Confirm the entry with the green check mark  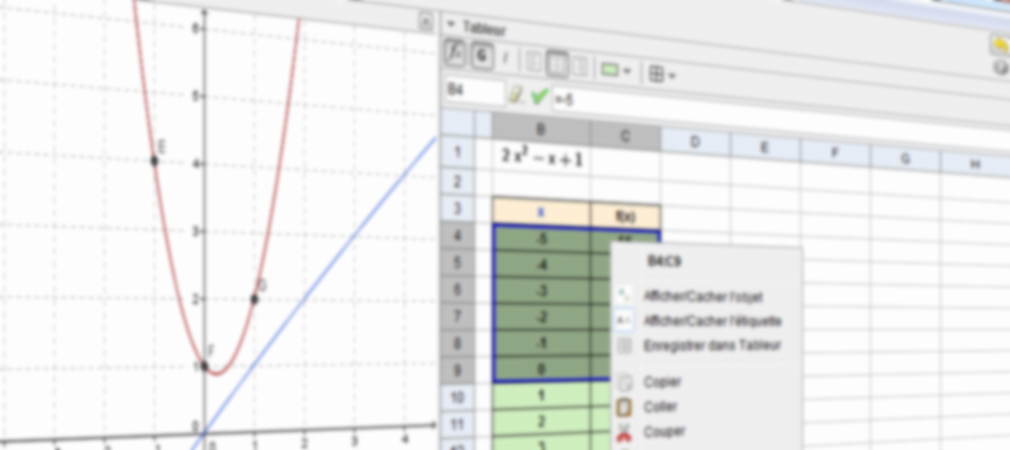540,97
